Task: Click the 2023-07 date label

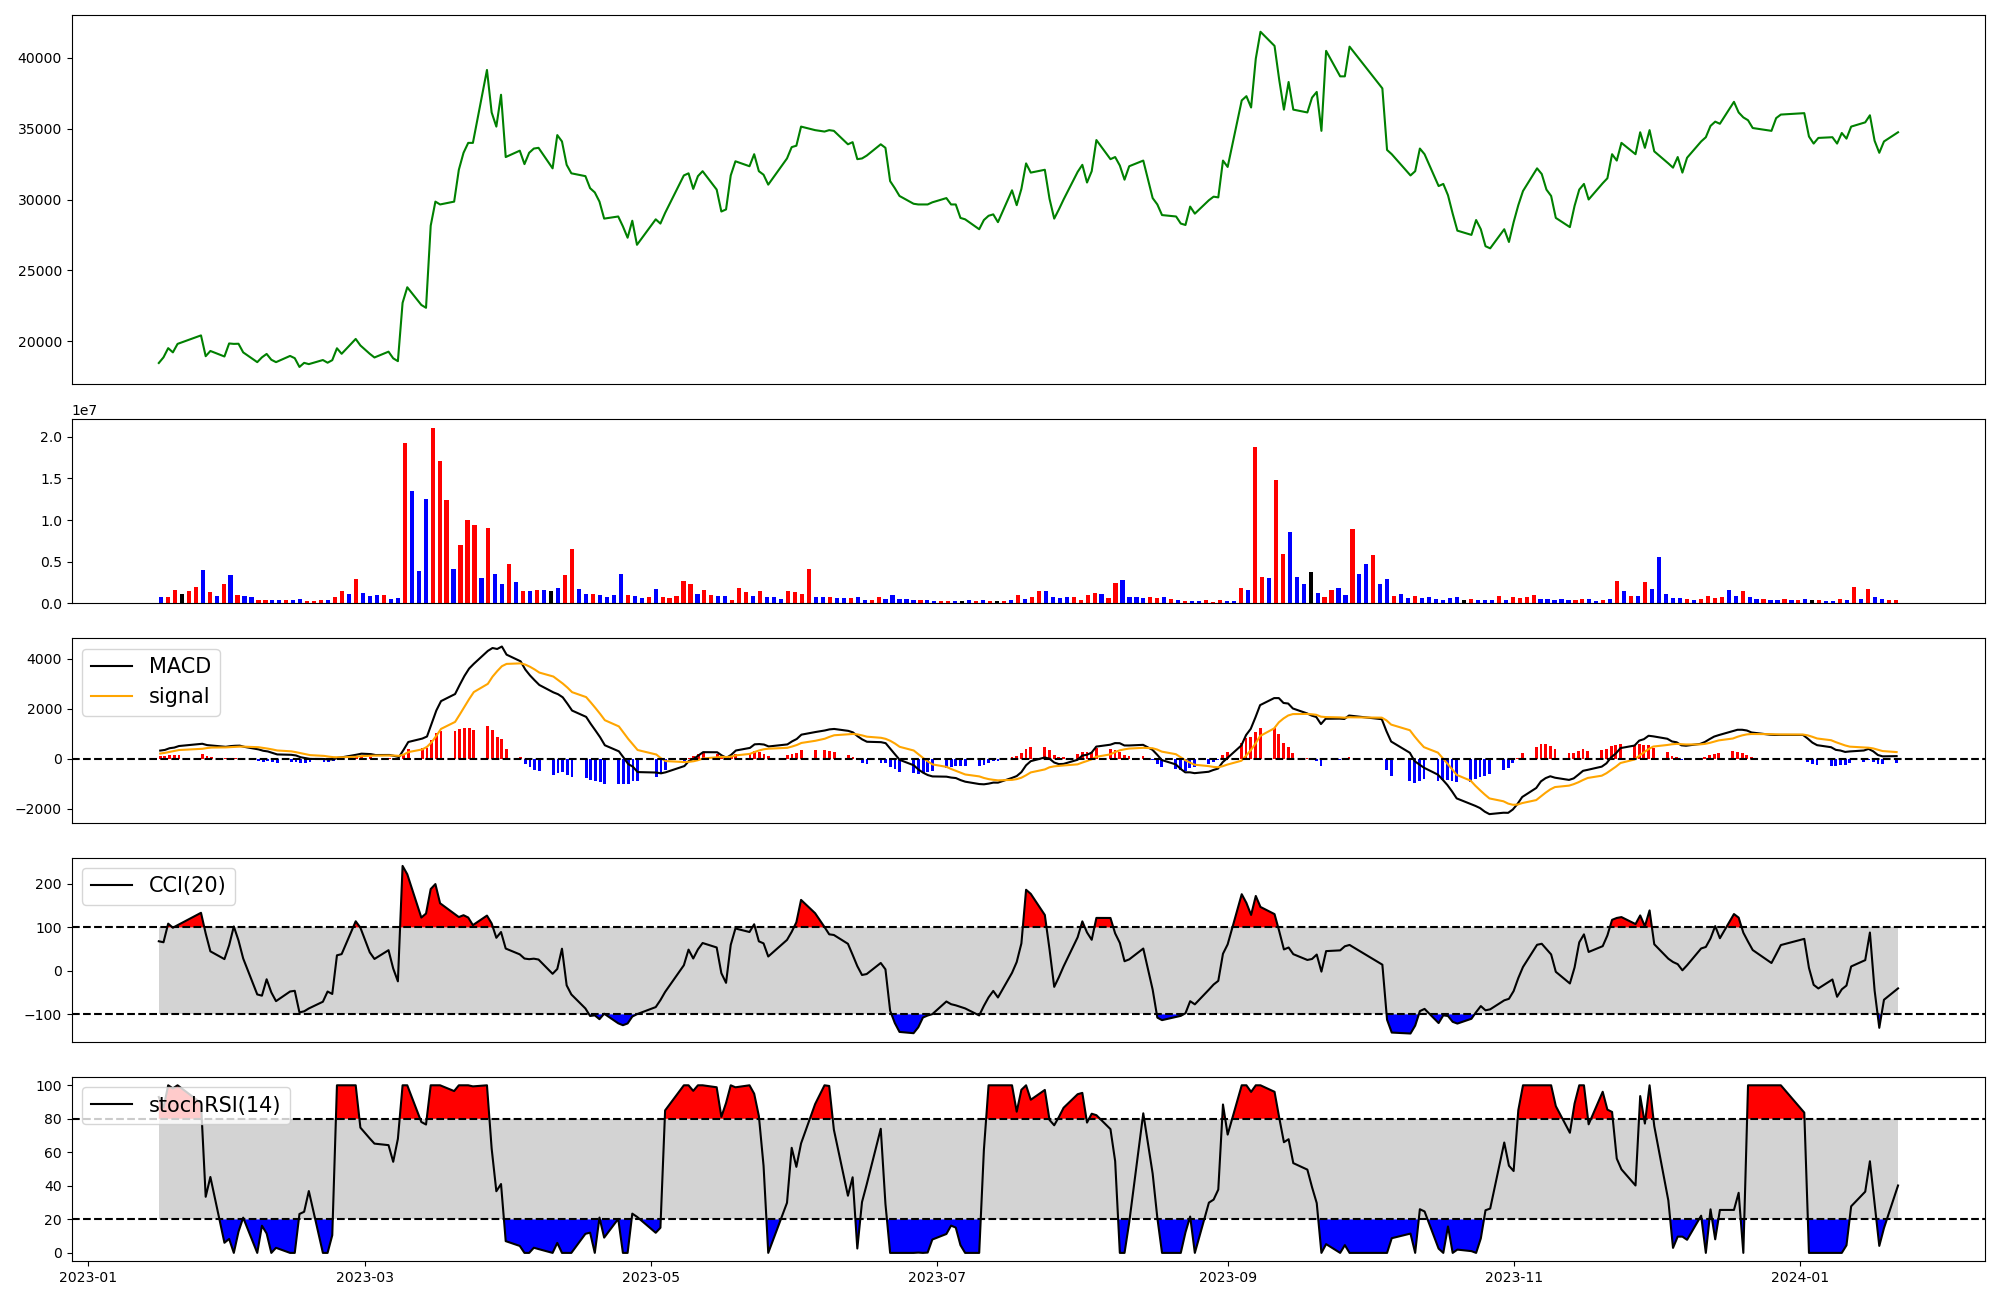Action: (937, 1277)
